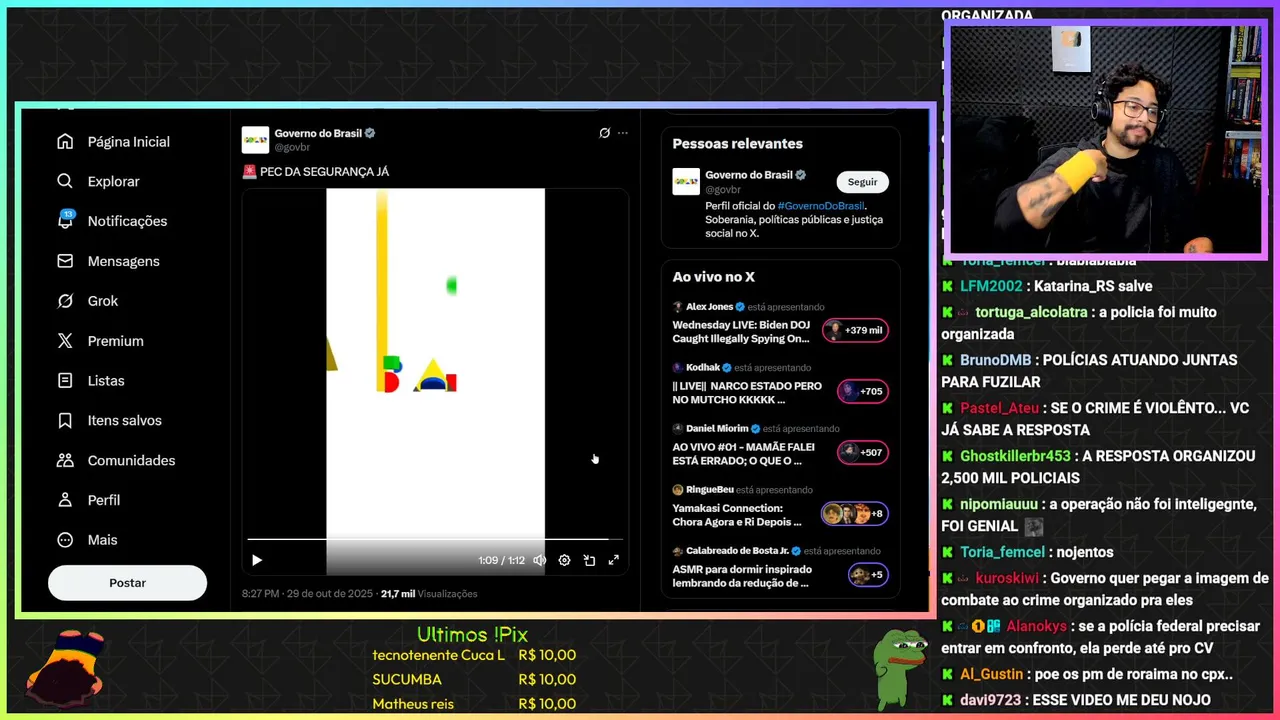Click the PEC DA SEGURANÇA JÁ post text
The height and width of the screenshot is (720, 1280).
click(324, 172)
